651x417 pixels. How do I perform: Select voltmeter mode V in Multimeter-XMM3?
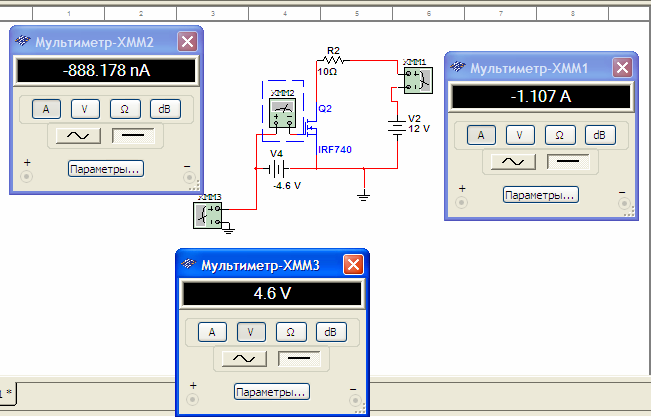pyautogui.click(x=251, y=332)
